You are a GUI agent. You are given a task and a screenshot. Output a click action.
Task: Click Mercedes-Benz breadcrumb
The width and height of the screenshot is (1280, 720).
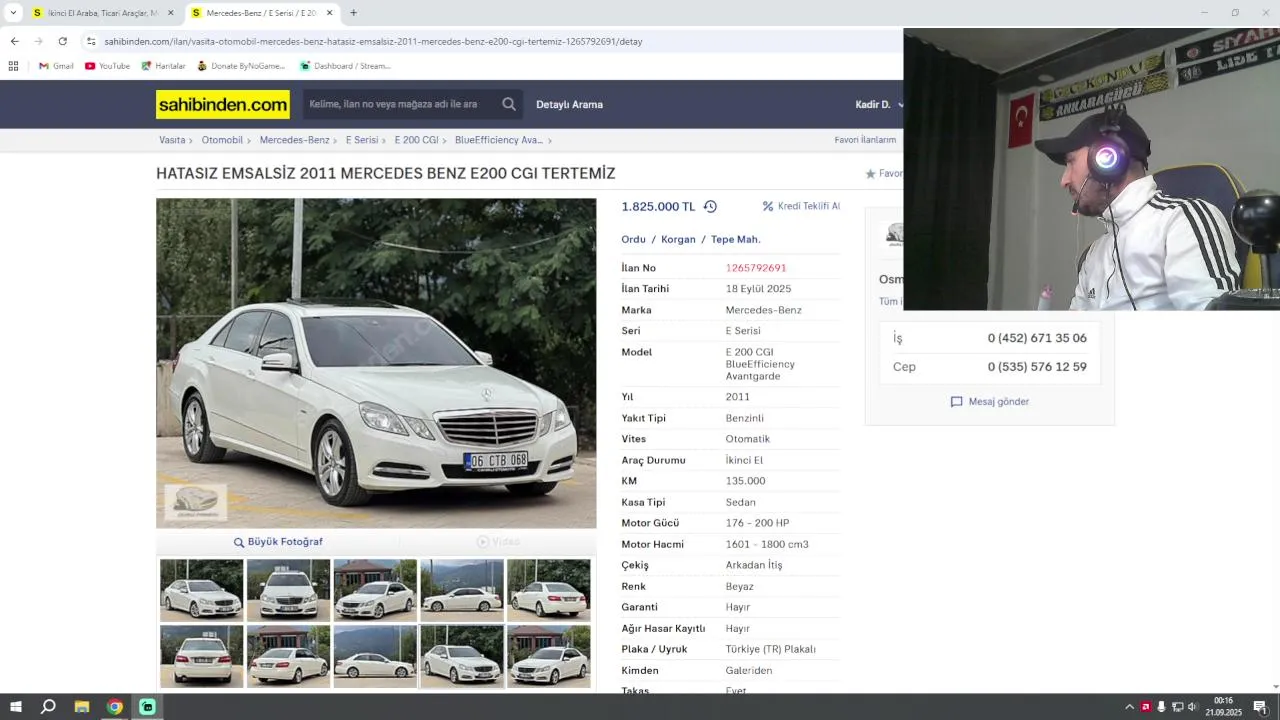(x=294, y=140)
